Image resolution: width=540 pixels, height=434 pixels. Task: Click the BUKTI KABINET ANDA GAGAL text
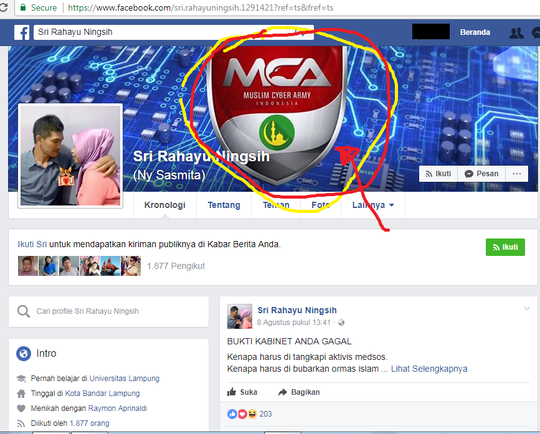pos(289,342)
